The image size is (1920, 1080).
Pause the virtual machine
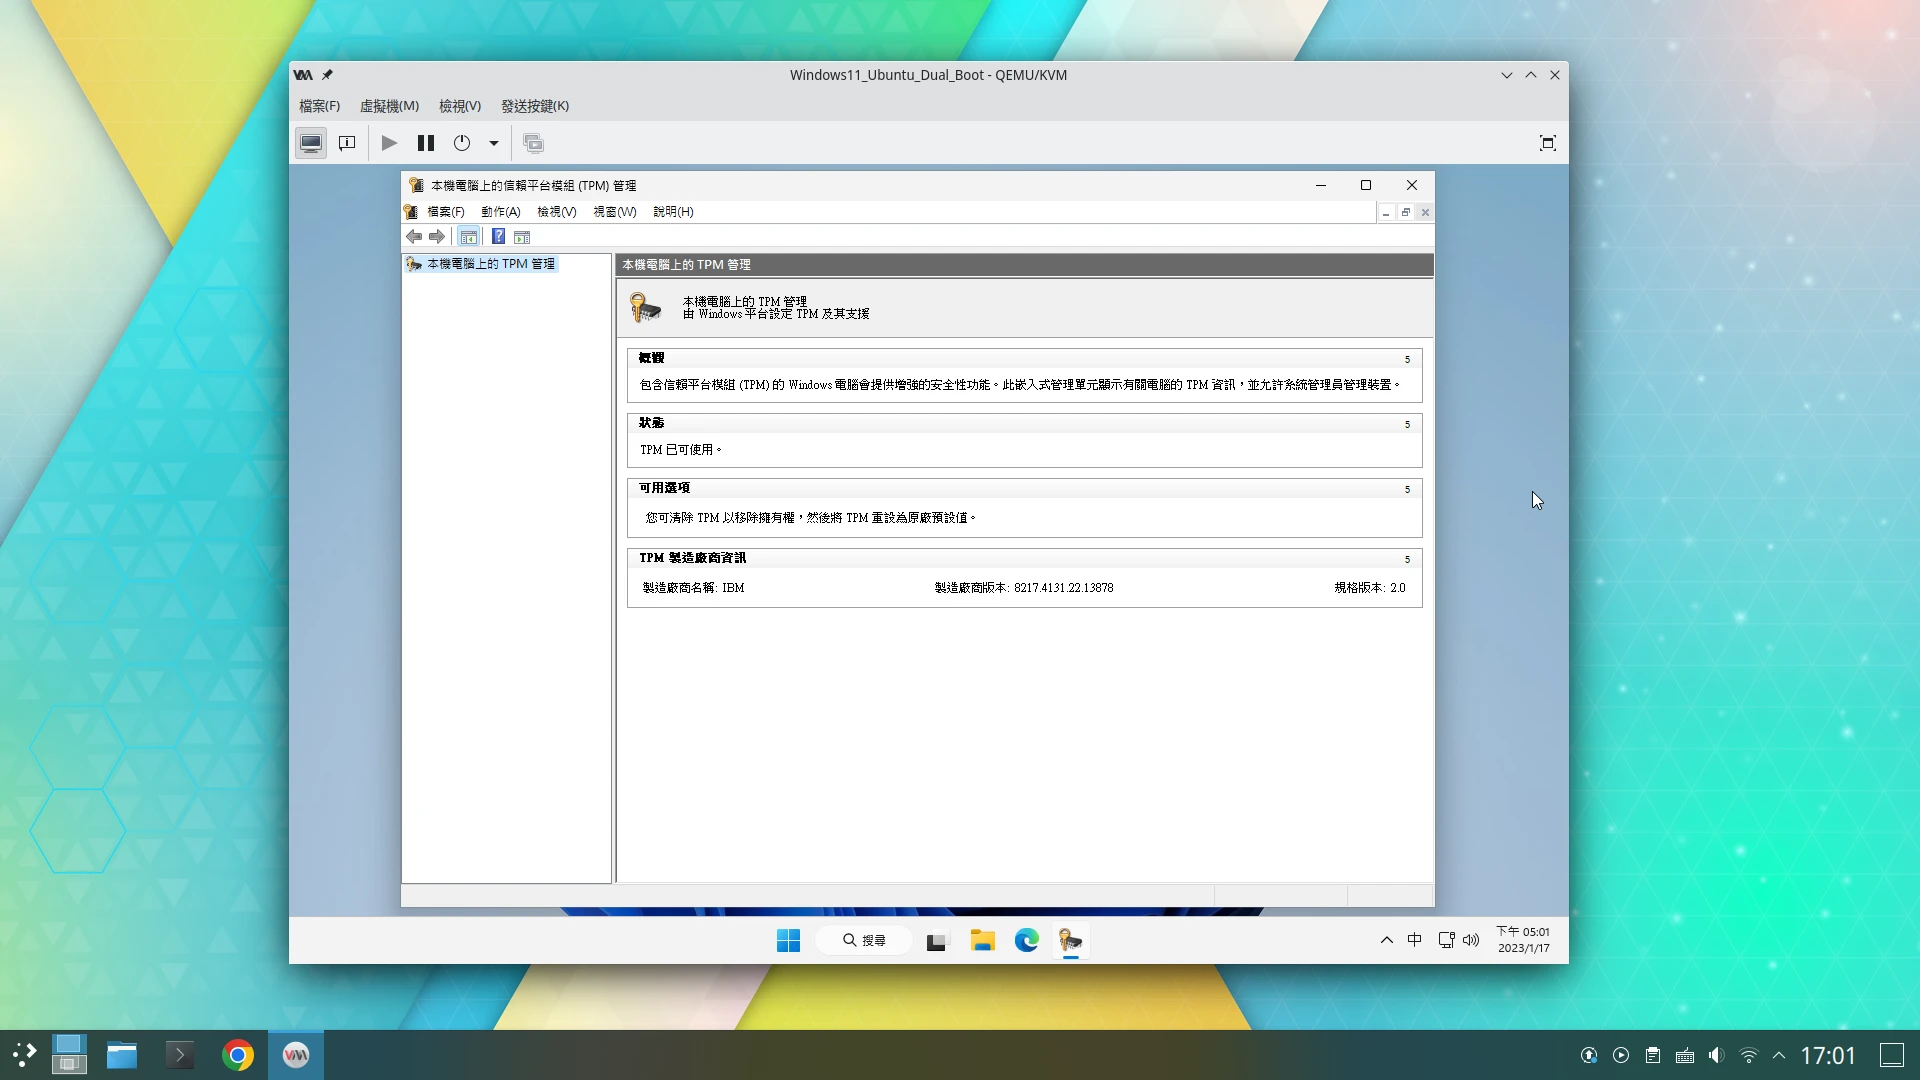pyautogui.click(x=425, y=142)
